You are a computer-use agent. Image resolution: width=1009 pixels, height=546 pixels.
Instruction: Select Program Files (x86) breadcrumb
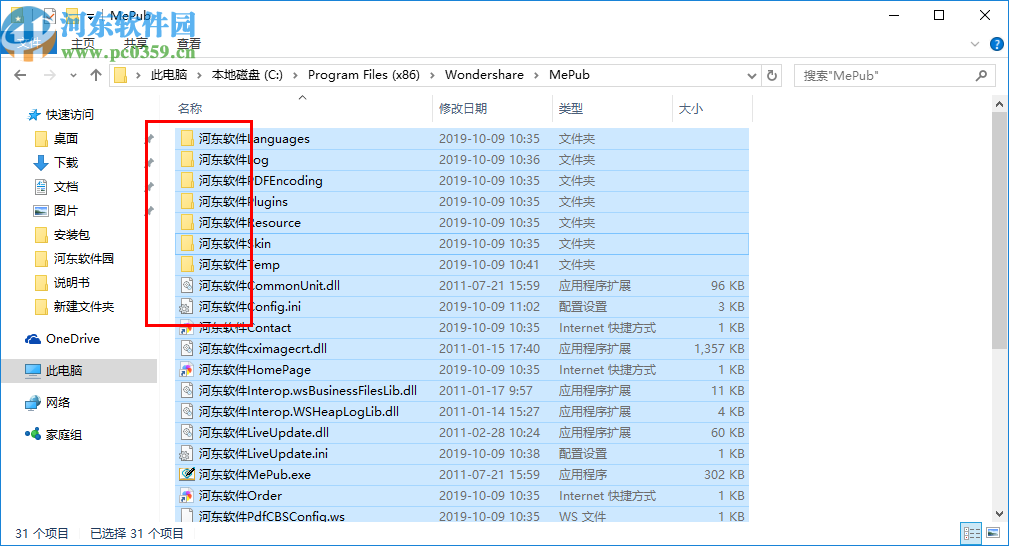click(364, 75)
